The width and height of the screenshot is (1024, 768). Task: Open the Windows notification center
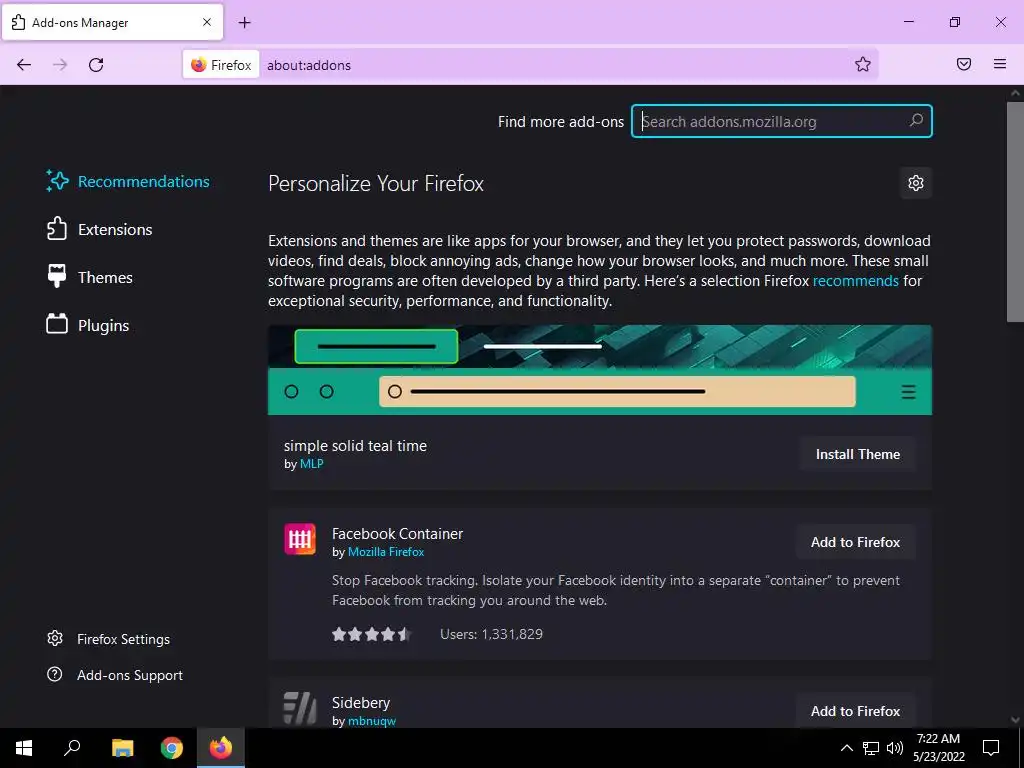pyautogui.click(x=991, y=748)
